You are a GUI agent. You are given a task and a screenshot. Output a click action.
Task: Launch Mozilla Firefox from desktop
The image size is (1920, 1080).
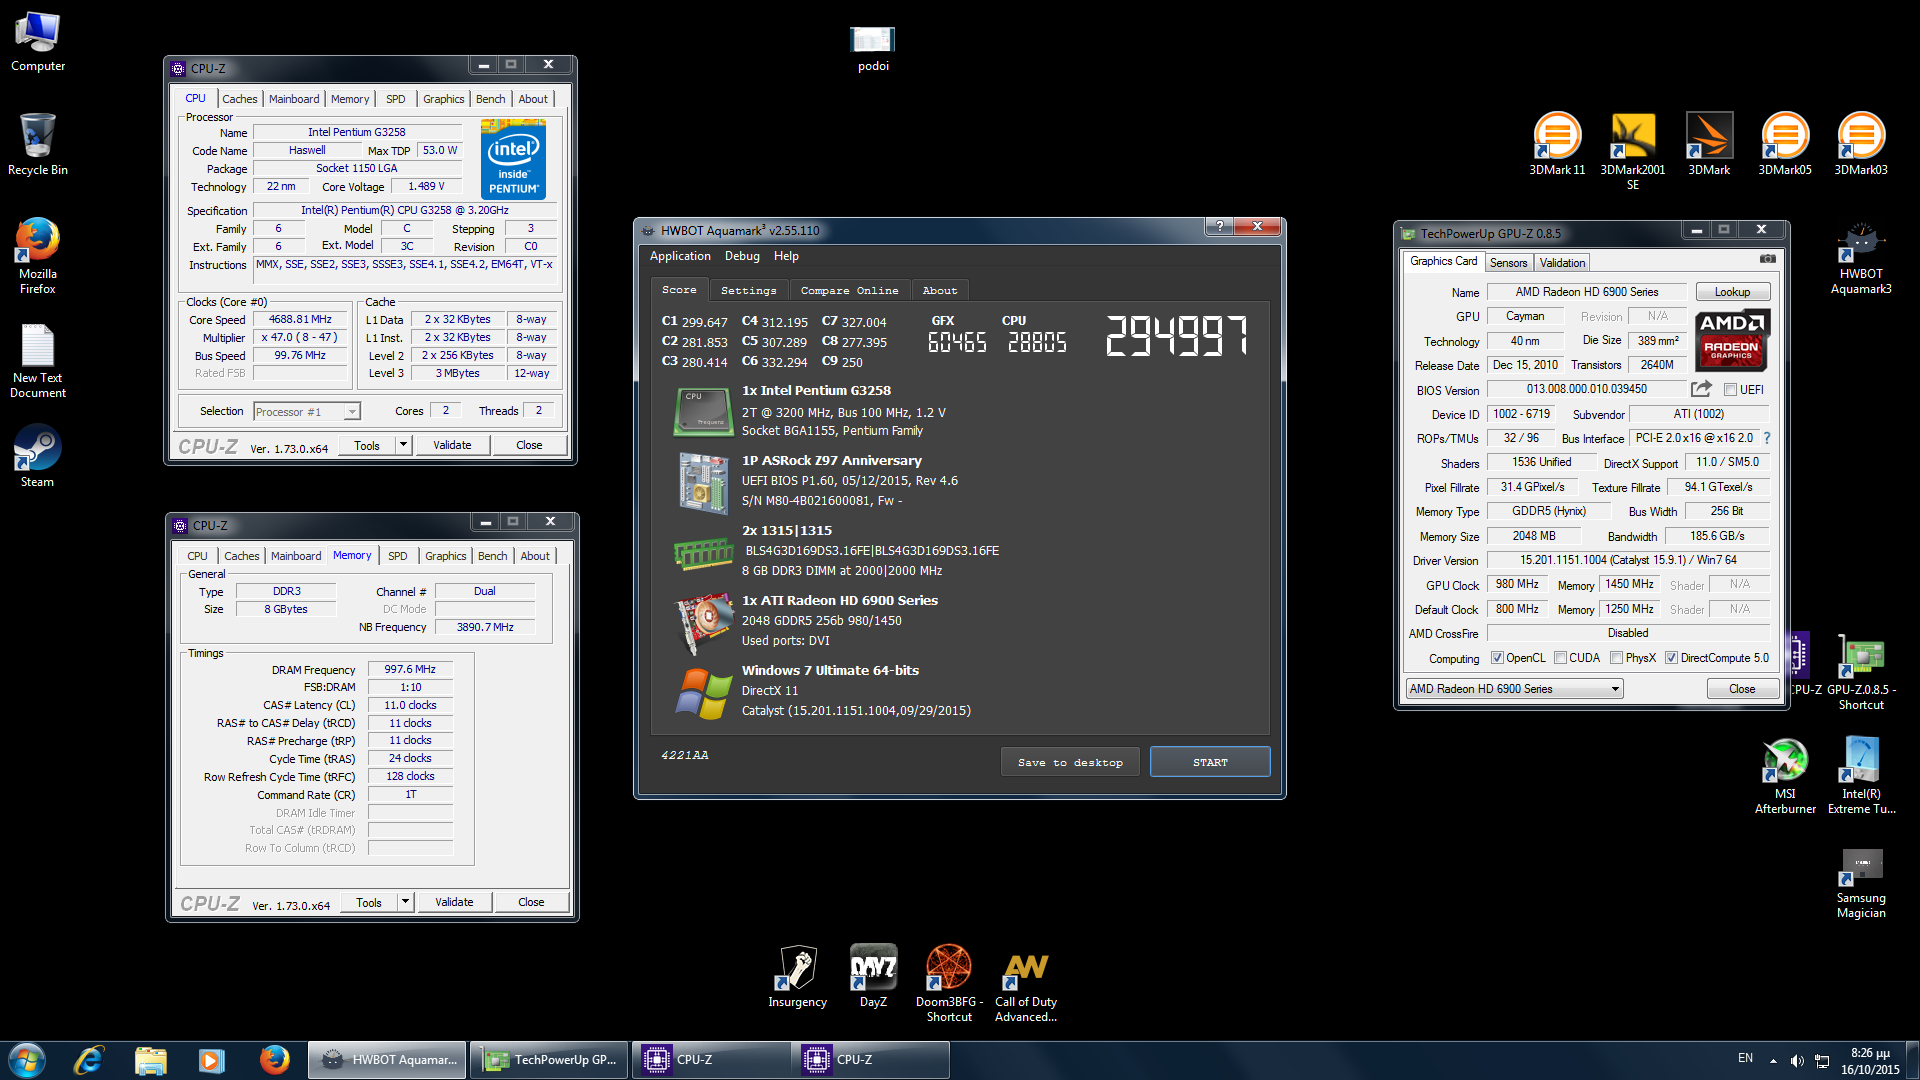point(38,256)
